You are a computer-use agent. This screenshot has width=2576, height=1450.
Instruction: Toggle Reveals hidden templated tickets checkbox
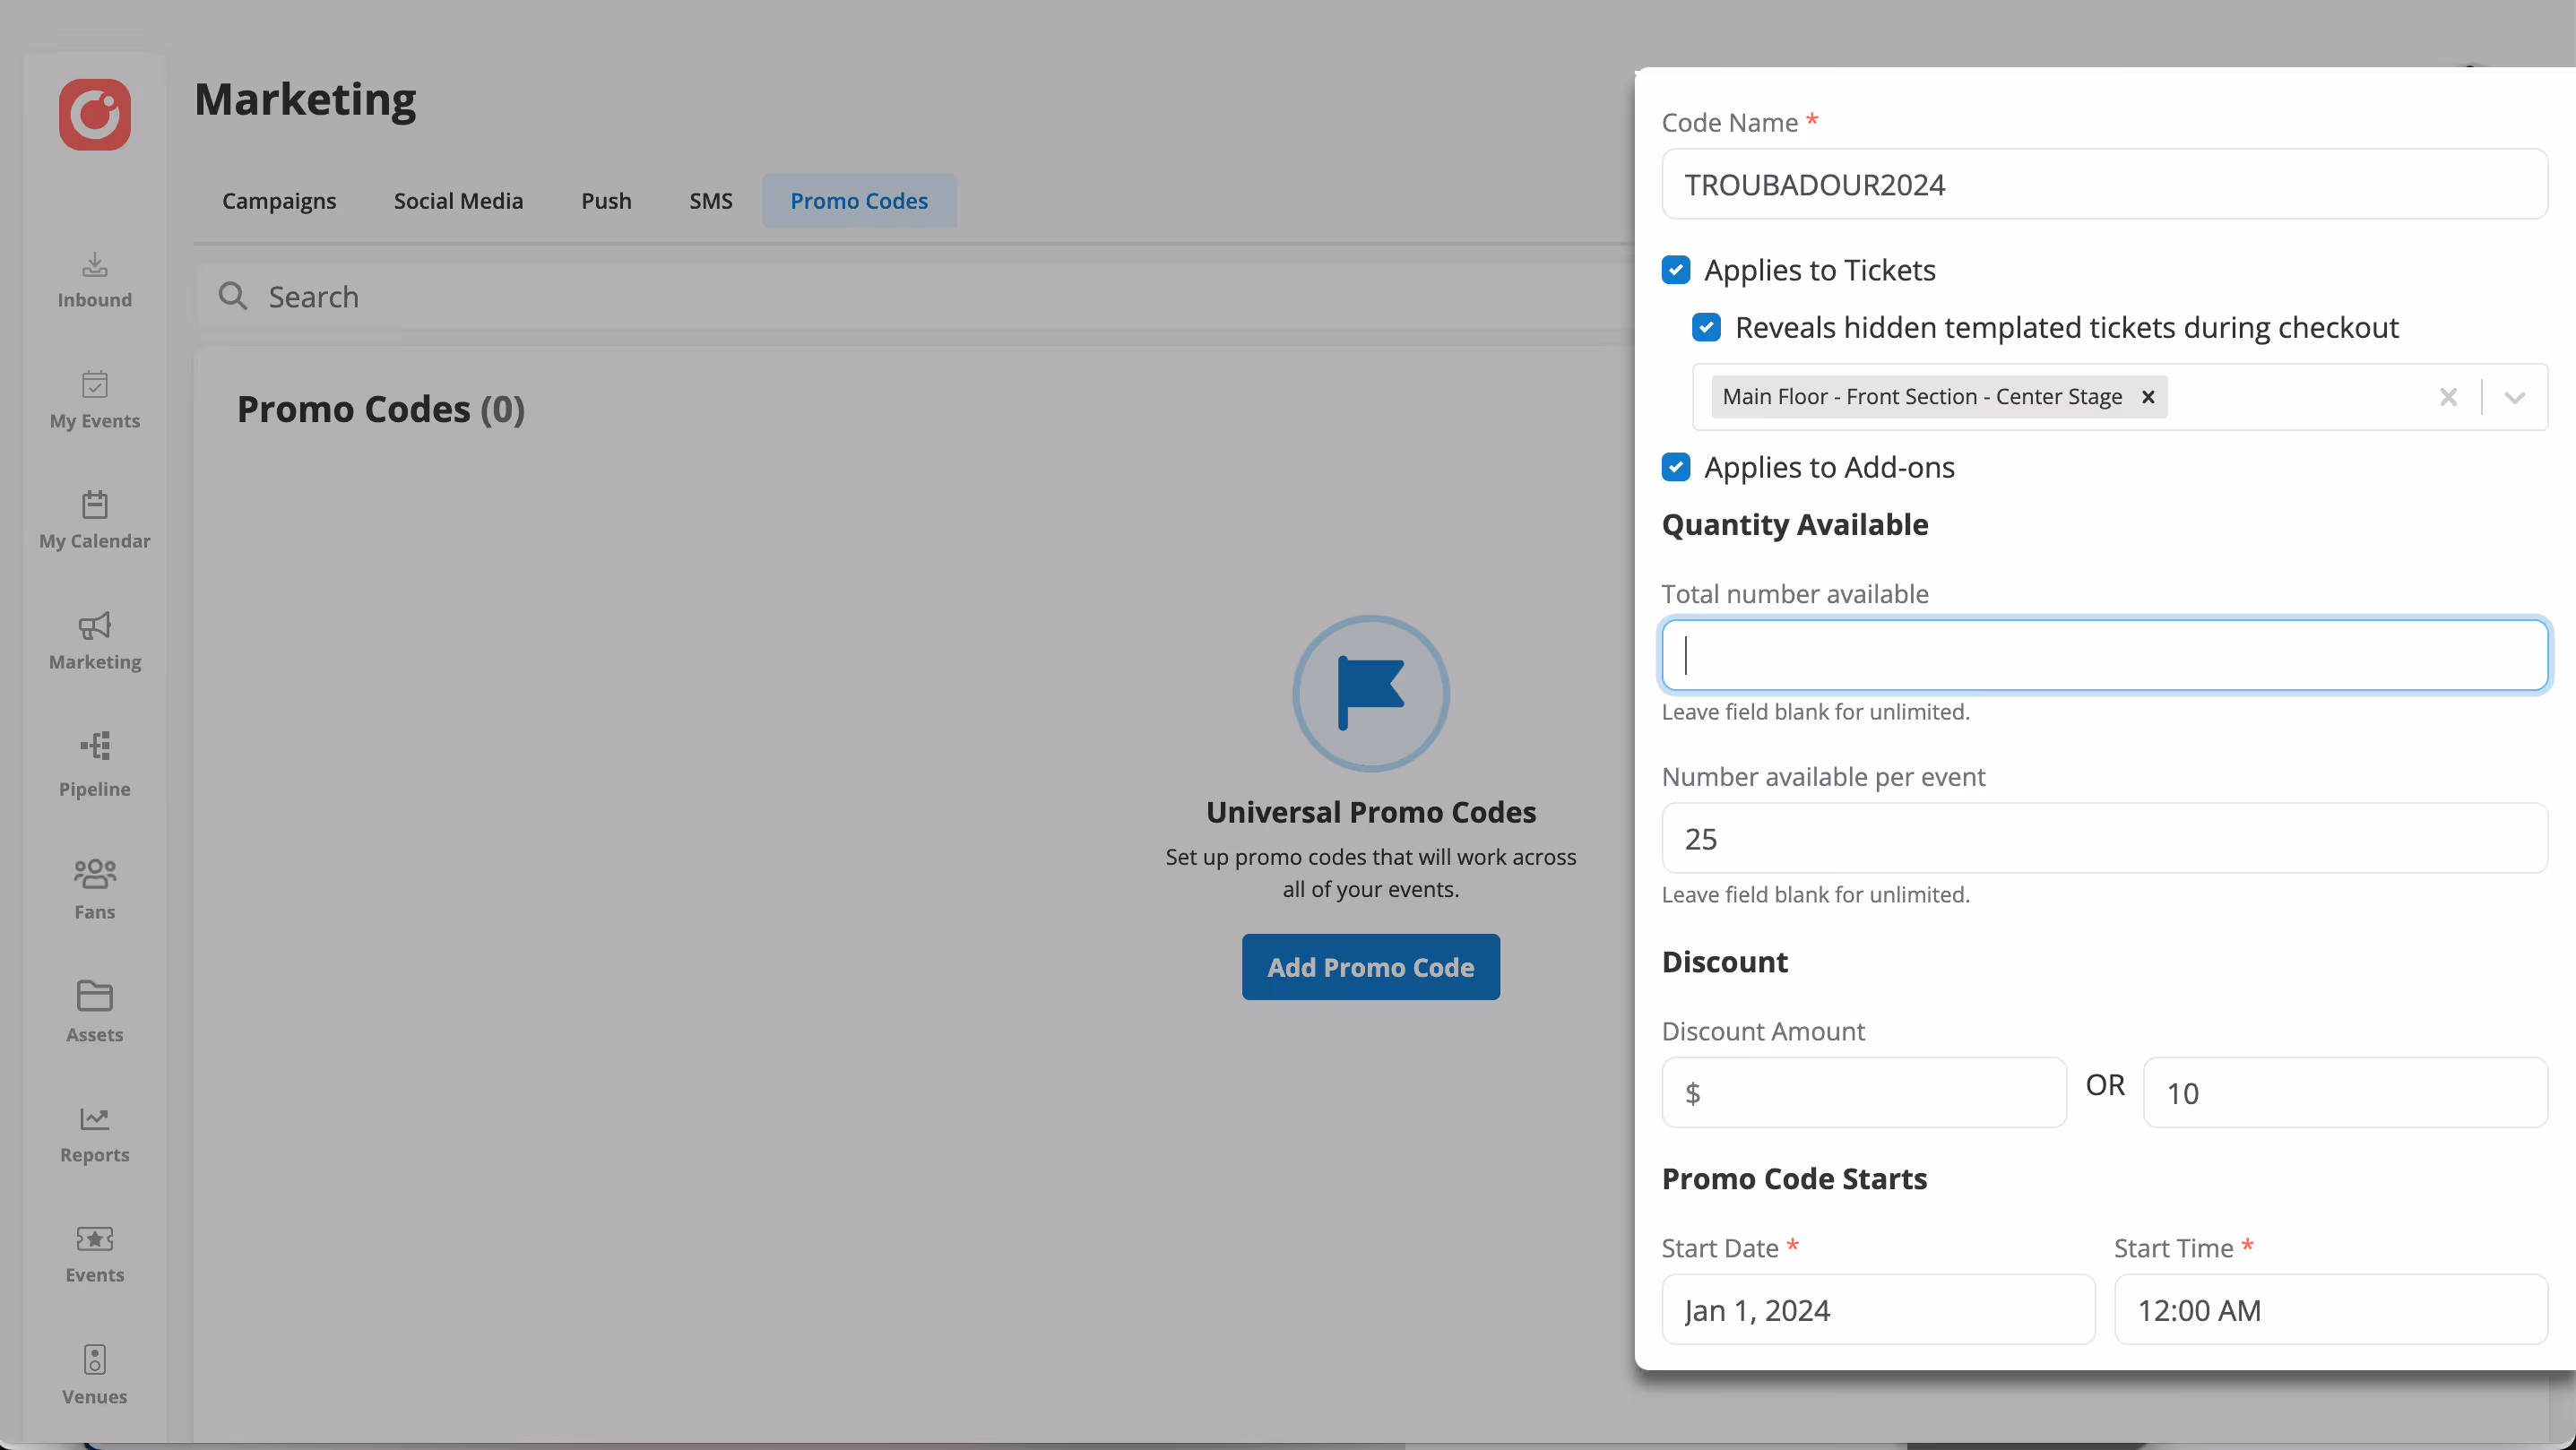(1706, 327)
